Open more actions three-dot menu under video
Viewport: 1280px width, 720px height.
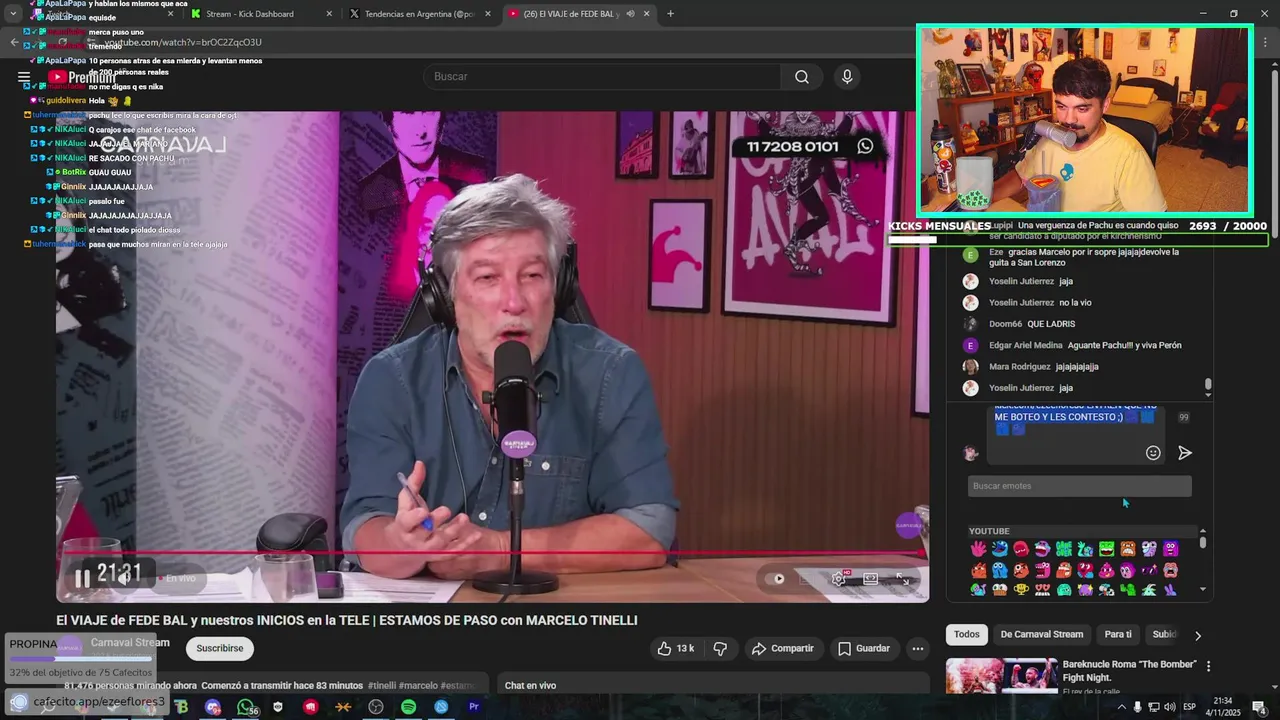pyautogui.click(x=917, y=648)
